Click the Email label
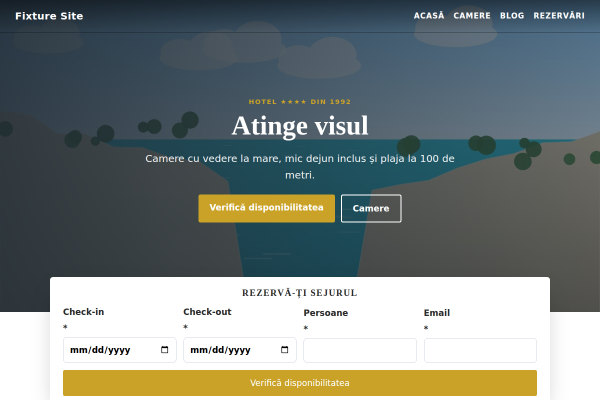Screen dimensions: 600x400 coord(437,313)
